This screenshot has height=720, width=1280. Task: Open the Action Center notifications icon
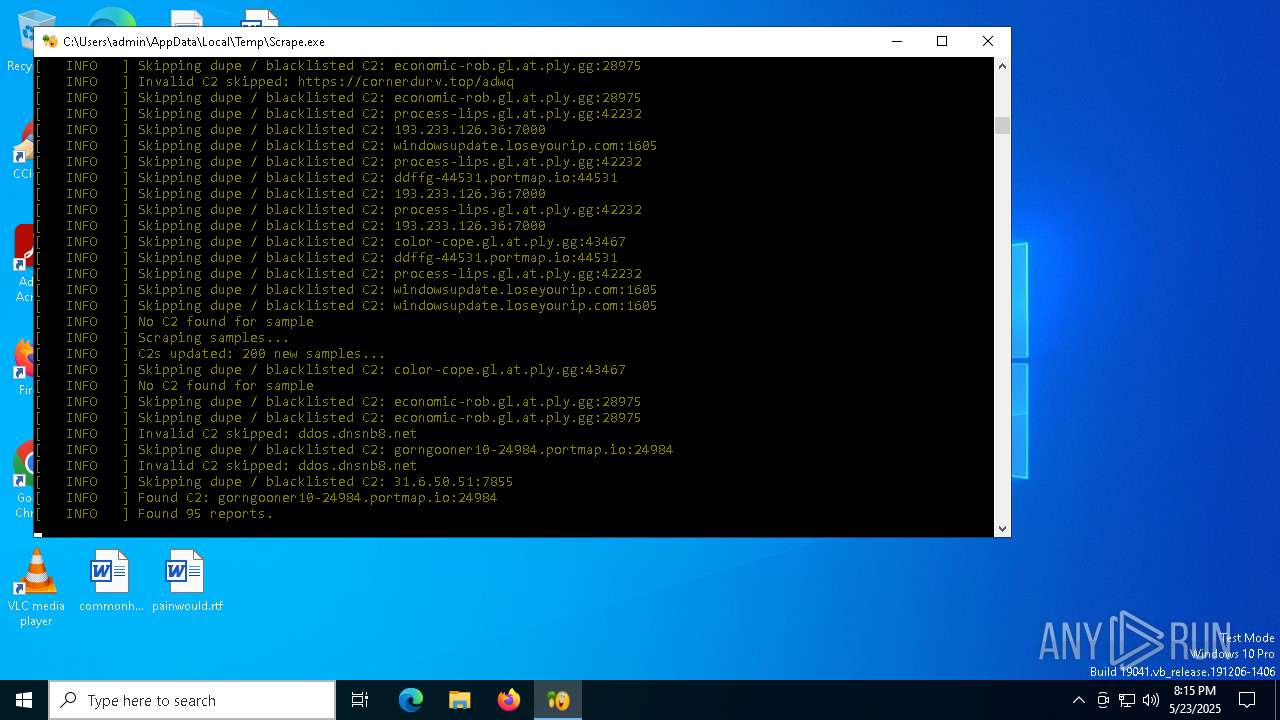(x=1247, y=700)
